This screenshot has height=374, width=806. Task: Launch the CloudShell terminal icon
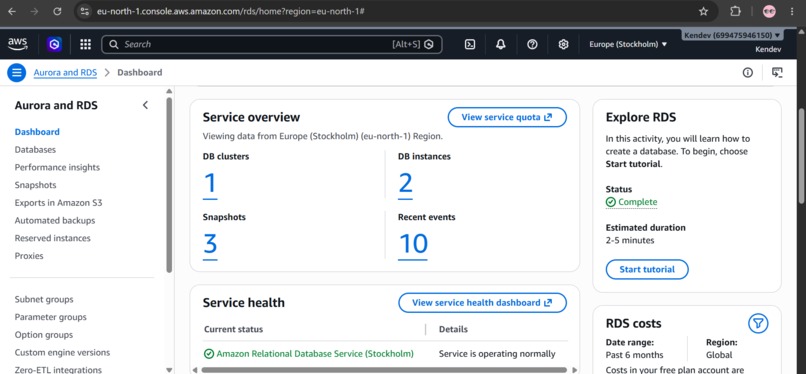click(x=470, y=44)
